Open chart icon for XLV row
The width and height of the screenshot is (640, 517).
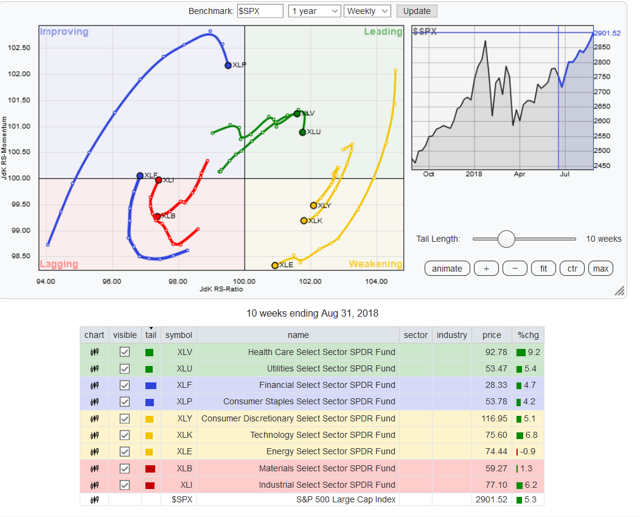pyautogui.click(x=94, y=352)
